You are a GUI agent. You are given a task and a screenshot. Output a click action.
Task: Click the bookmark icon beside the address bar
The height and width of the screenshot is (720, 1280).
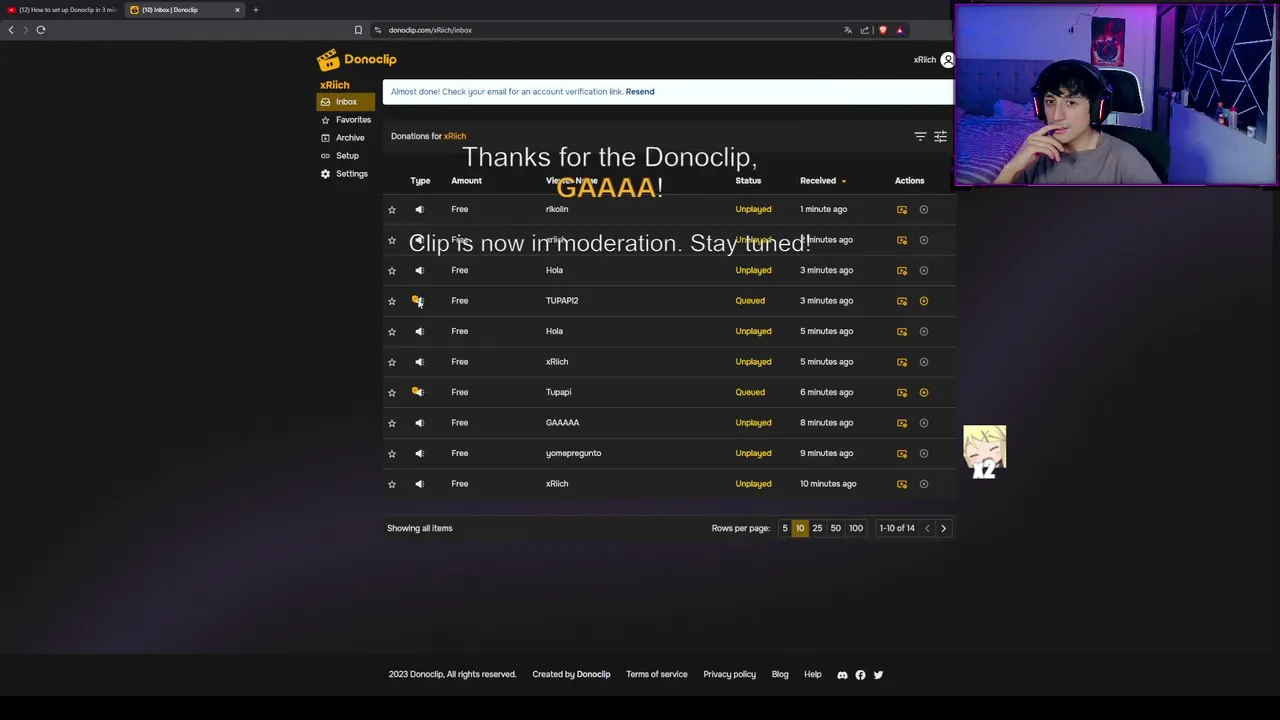pyautogui.click(x=358, y=30)
